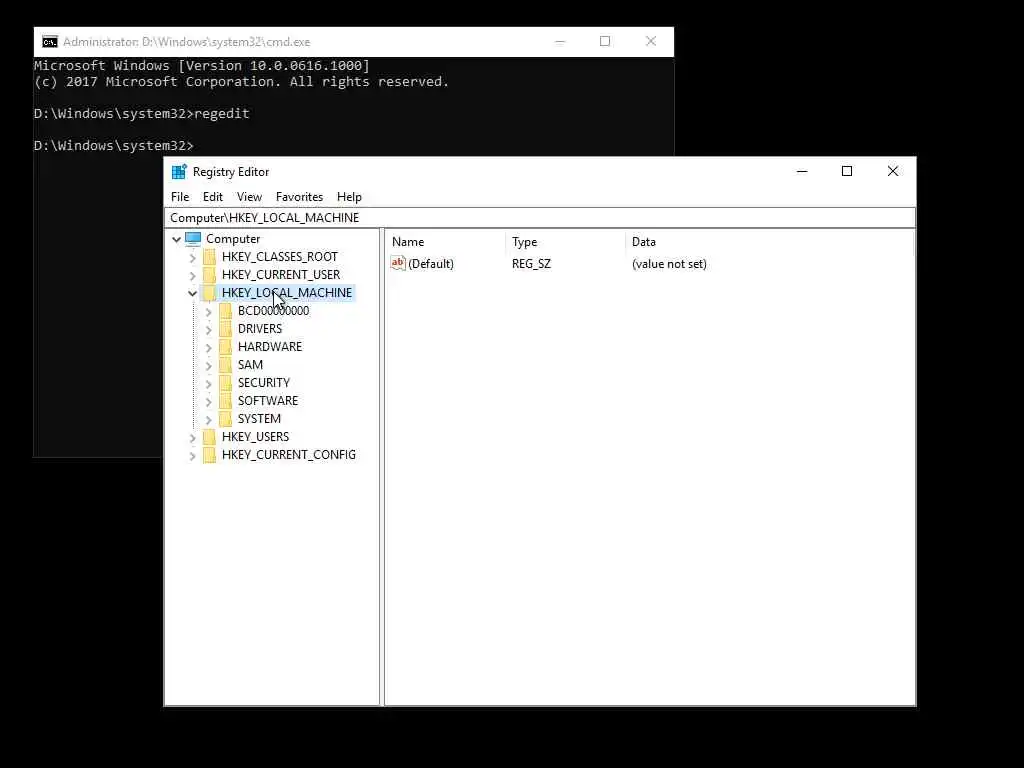Image resolution: width=1024 pixels, height=768 pixels.
Task: Open the View menu in Registry Editor
Action: click(249, 197)
